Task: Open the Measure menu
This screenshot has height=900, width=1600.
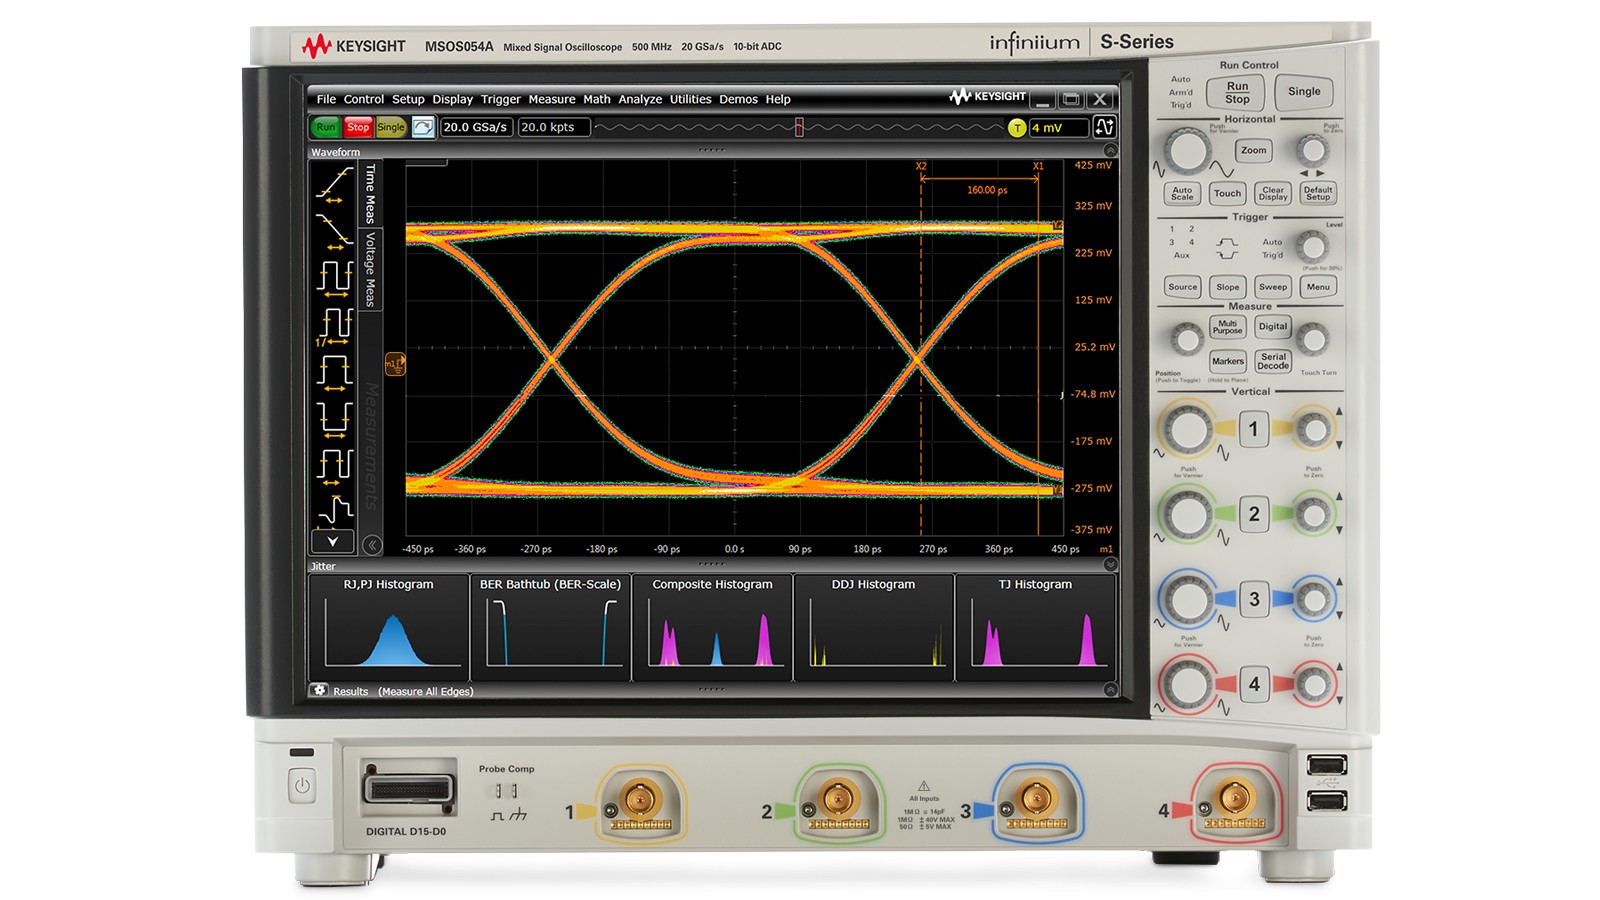Action: (x=553, y=99)
